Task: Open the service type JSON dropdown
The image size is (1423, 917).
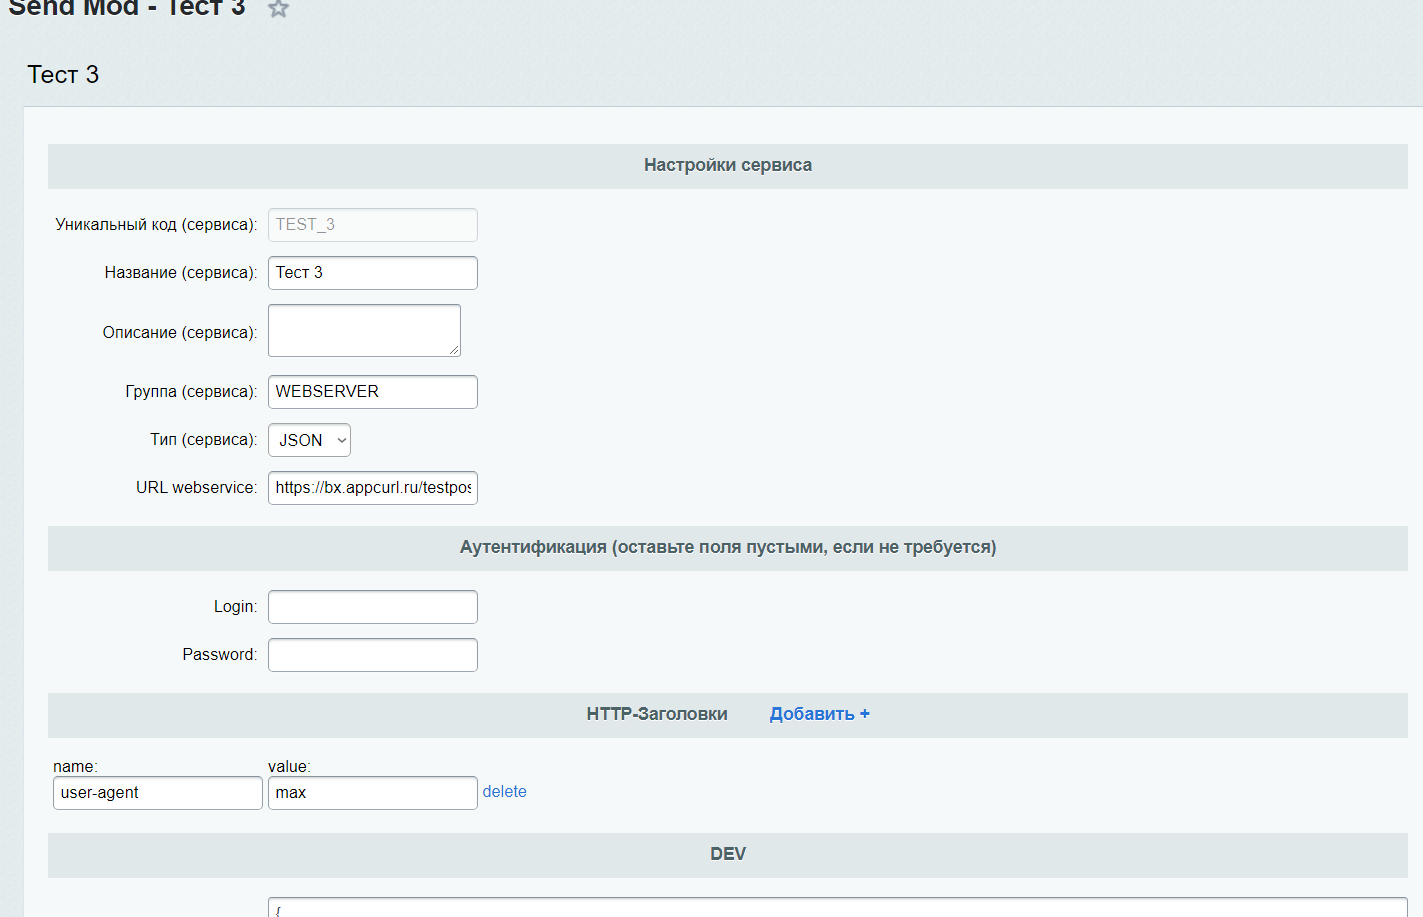Action: click(x=309, y=440)
